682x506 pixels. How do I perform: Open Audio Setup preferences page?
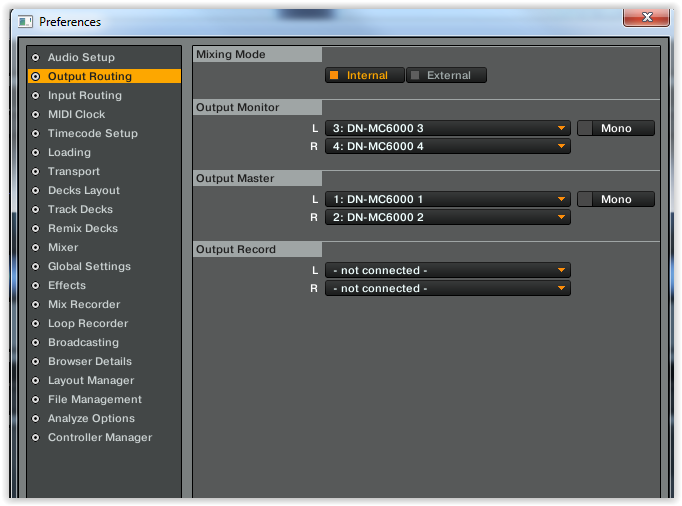coord(81,58)
